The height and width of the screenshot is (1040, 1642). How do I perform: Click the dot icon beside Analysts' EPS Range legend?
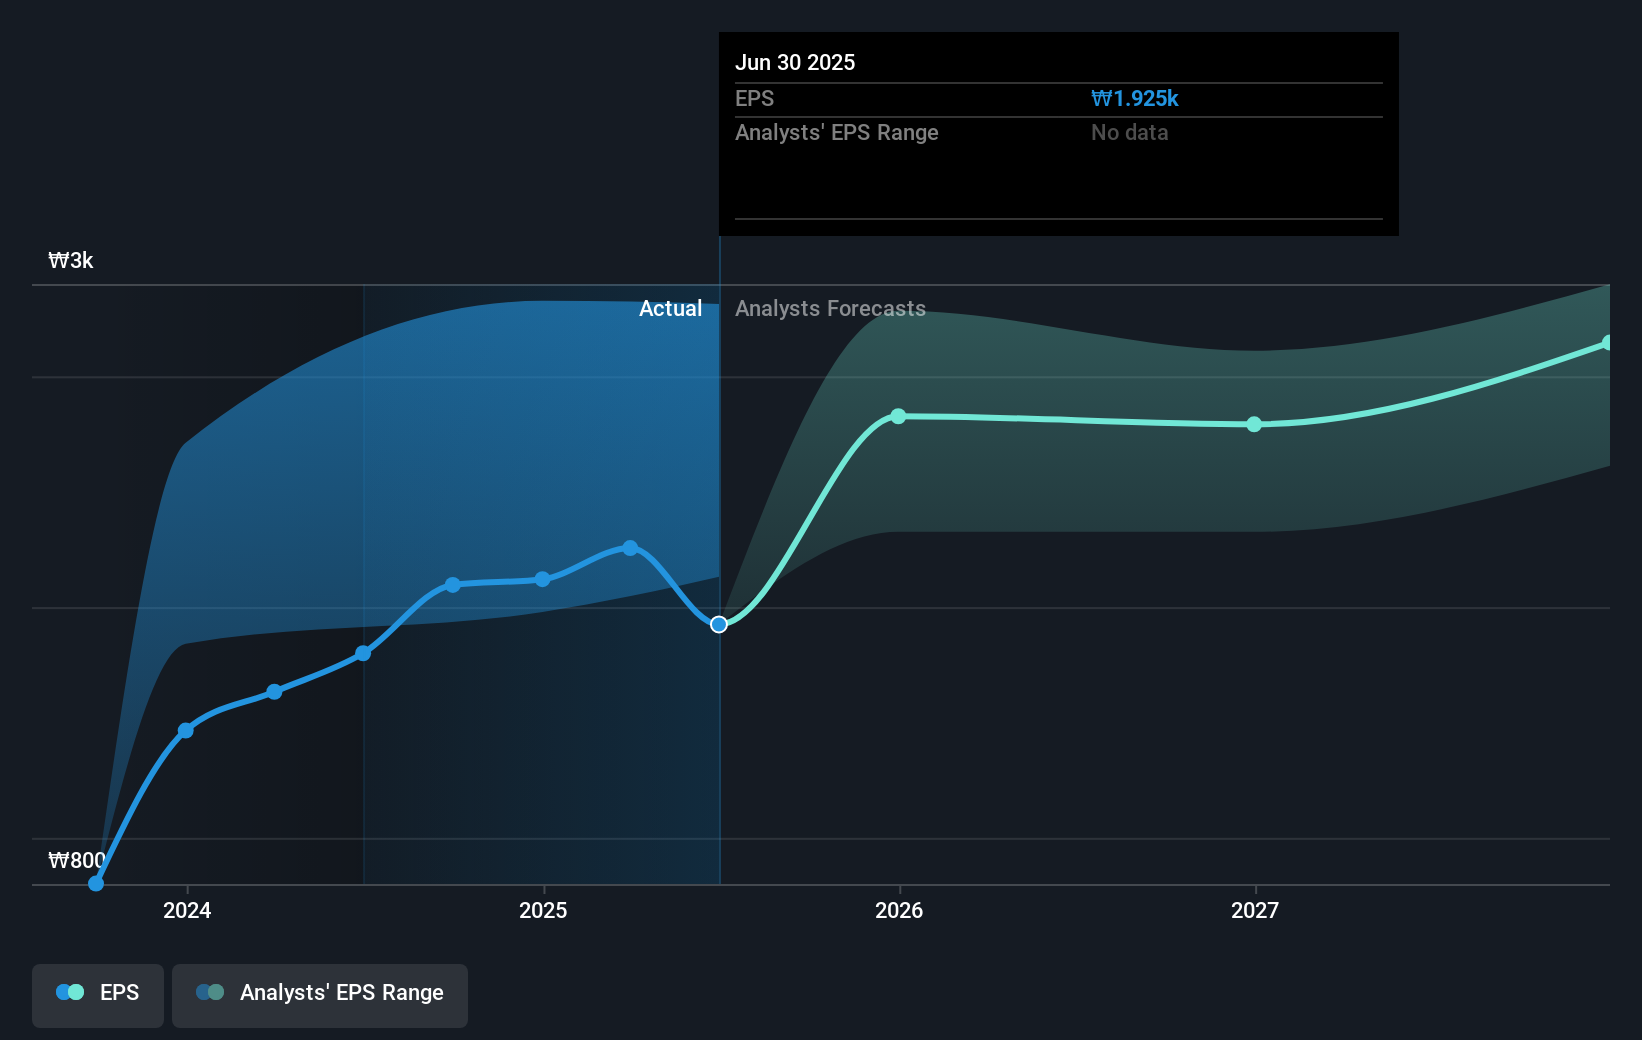(x=211, y=992)
